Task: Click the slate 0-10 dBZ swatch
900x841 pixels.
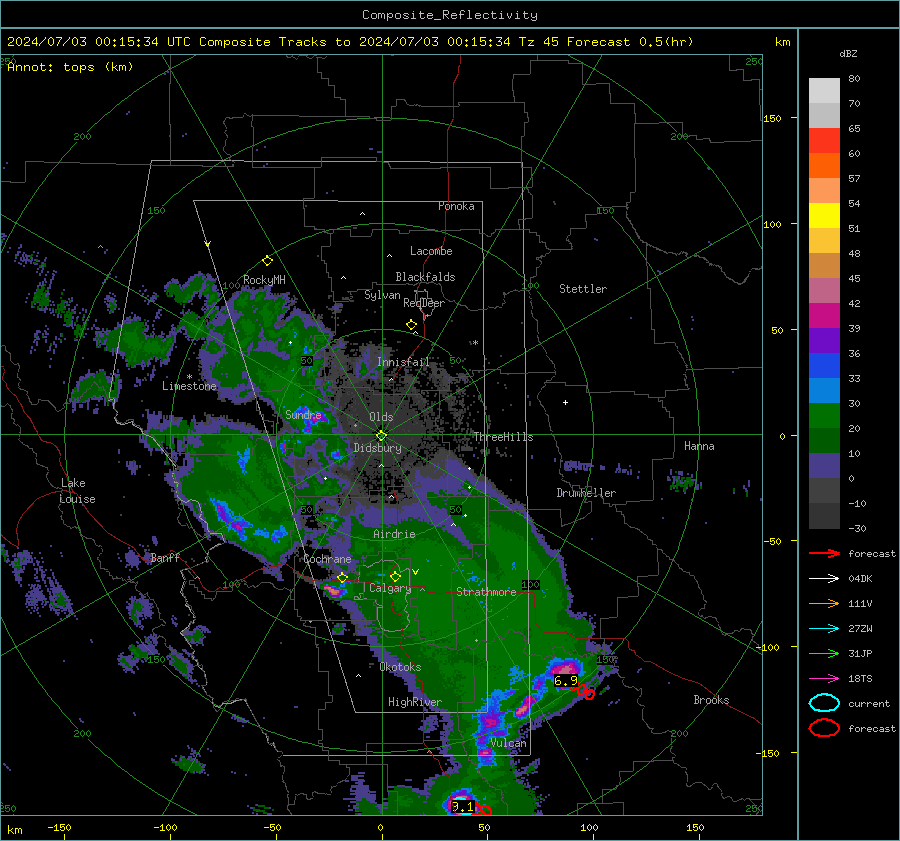Action: 824,466
